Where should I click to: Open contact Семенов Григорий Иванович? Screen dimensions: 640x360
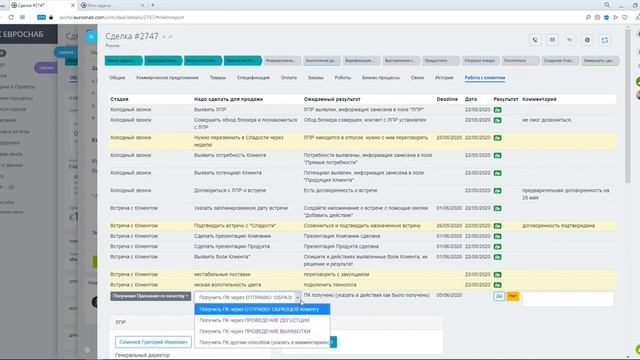coord(153,342)
